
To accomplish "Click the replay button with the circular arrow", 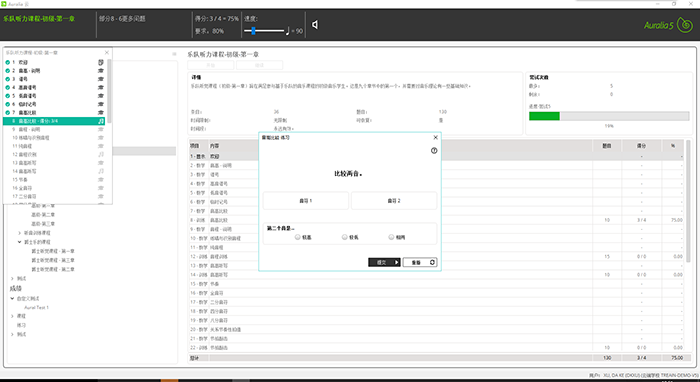I will coord(420,262).
